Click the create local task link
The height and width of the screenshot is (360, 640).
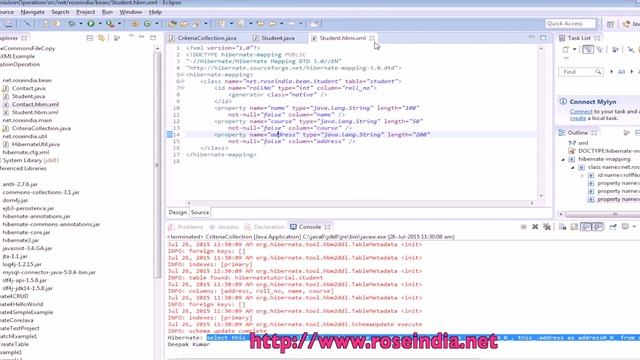[x=578, y=118]
